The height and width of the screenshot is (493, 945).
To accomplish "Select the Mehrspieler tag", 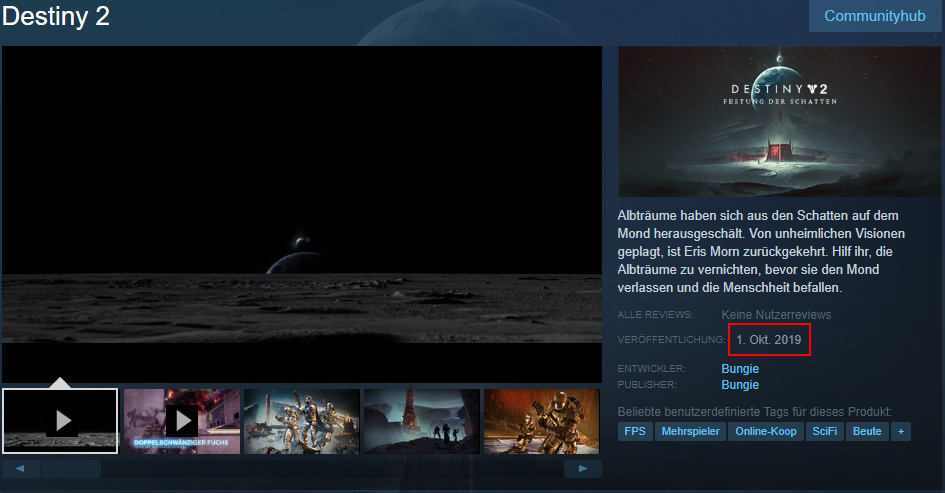I will click(691, 432).
